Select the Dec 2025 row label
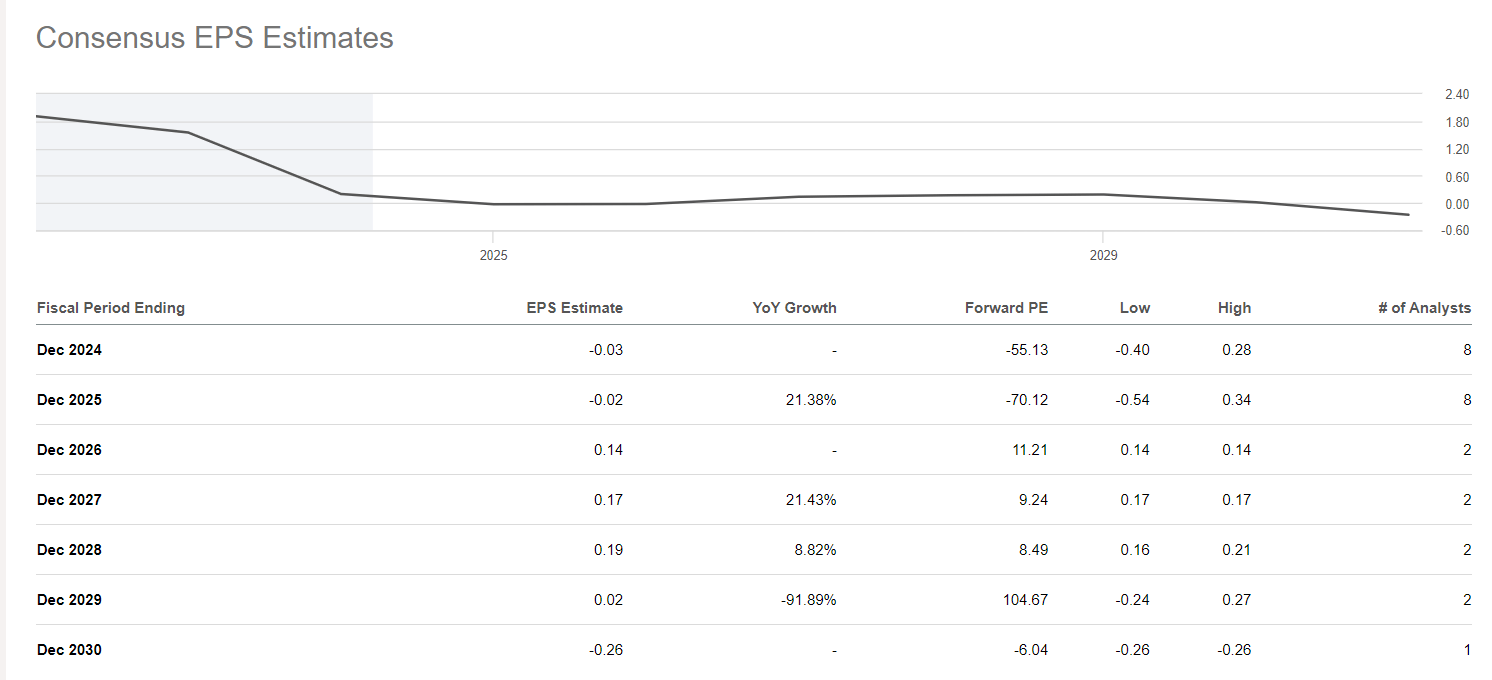Screen dimensions: 1492x680 coord(69,400)
